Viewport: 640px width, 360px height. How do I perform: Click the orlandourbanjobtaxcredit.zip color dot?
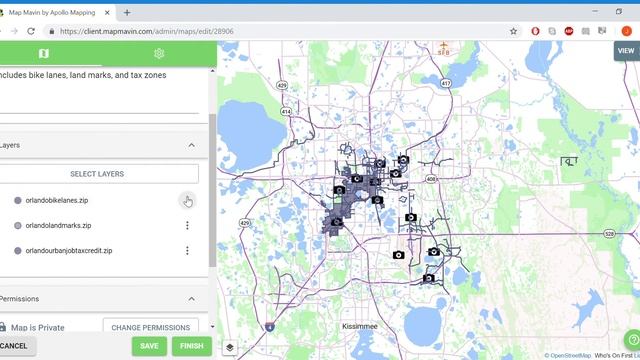pos(18,251)
